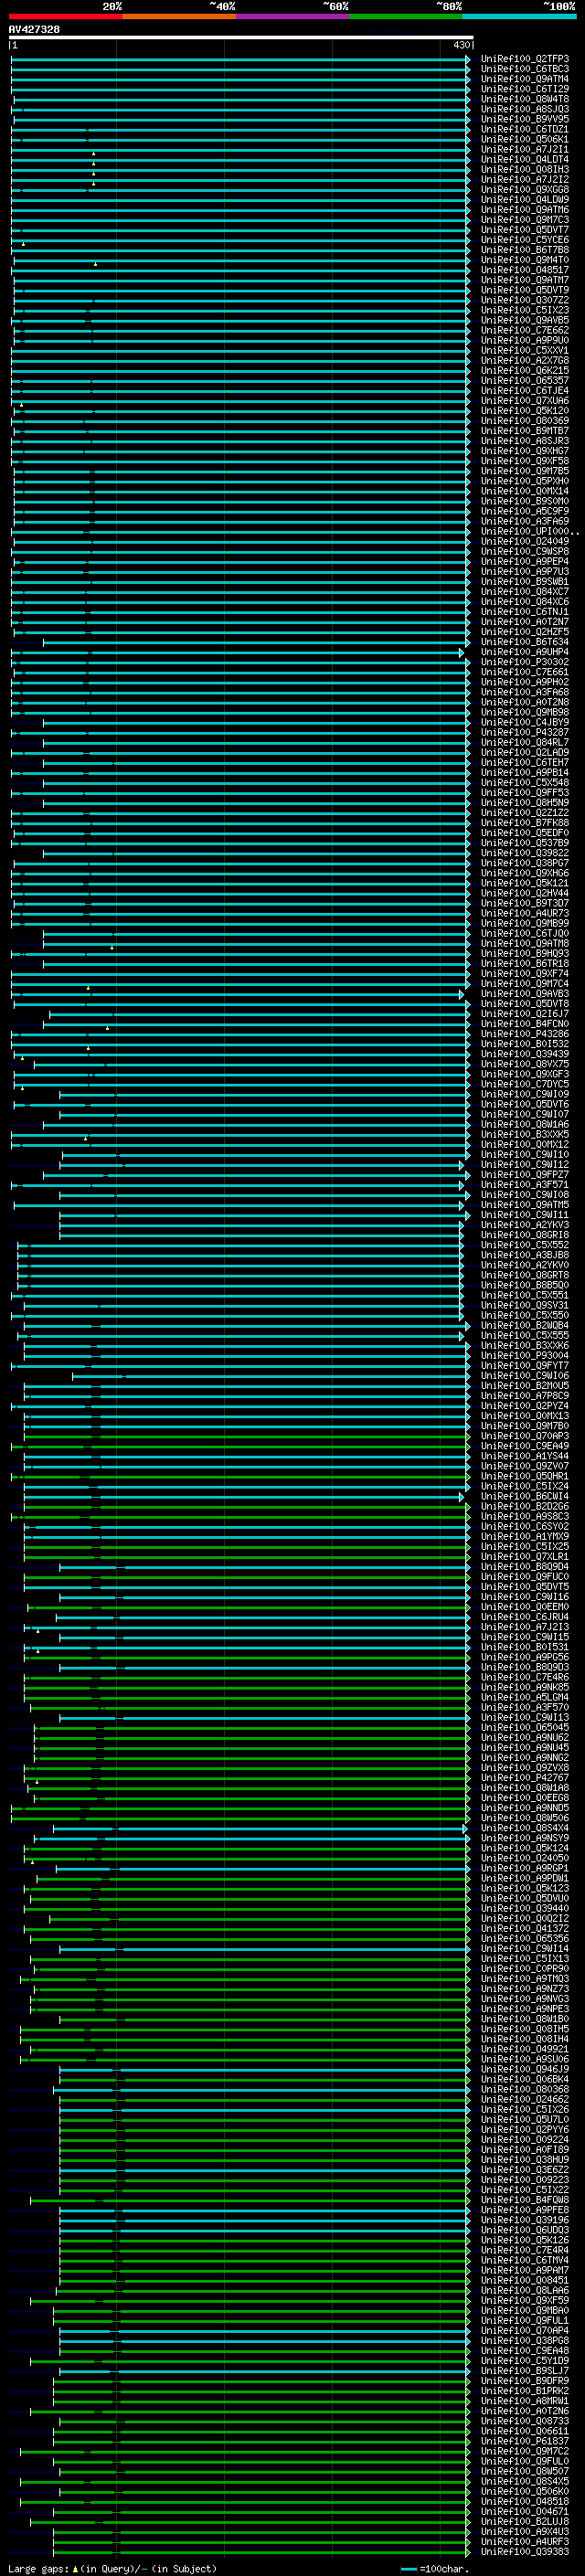Screen dimensions: 585x2576
Task: Select the UniRef100_A9P9U0 label
Action: click(525, 340)
